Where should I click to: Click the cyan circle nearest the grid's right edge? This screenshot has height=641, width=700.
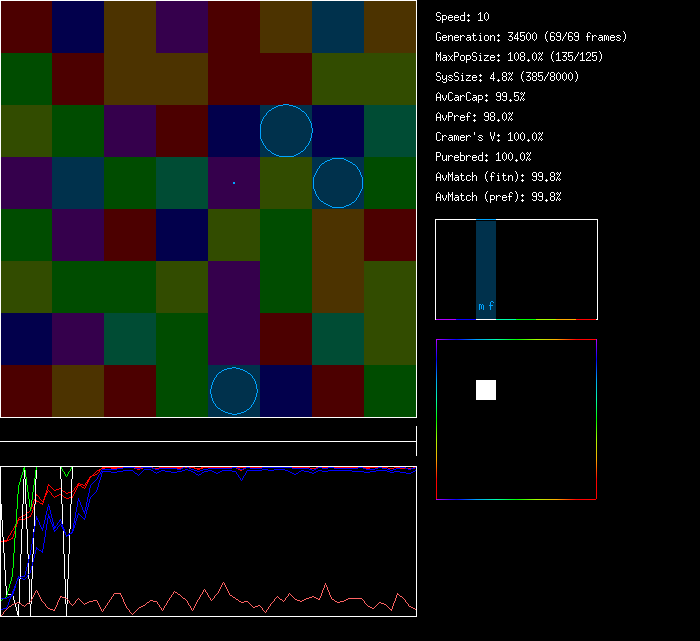(x=338, y=183)
